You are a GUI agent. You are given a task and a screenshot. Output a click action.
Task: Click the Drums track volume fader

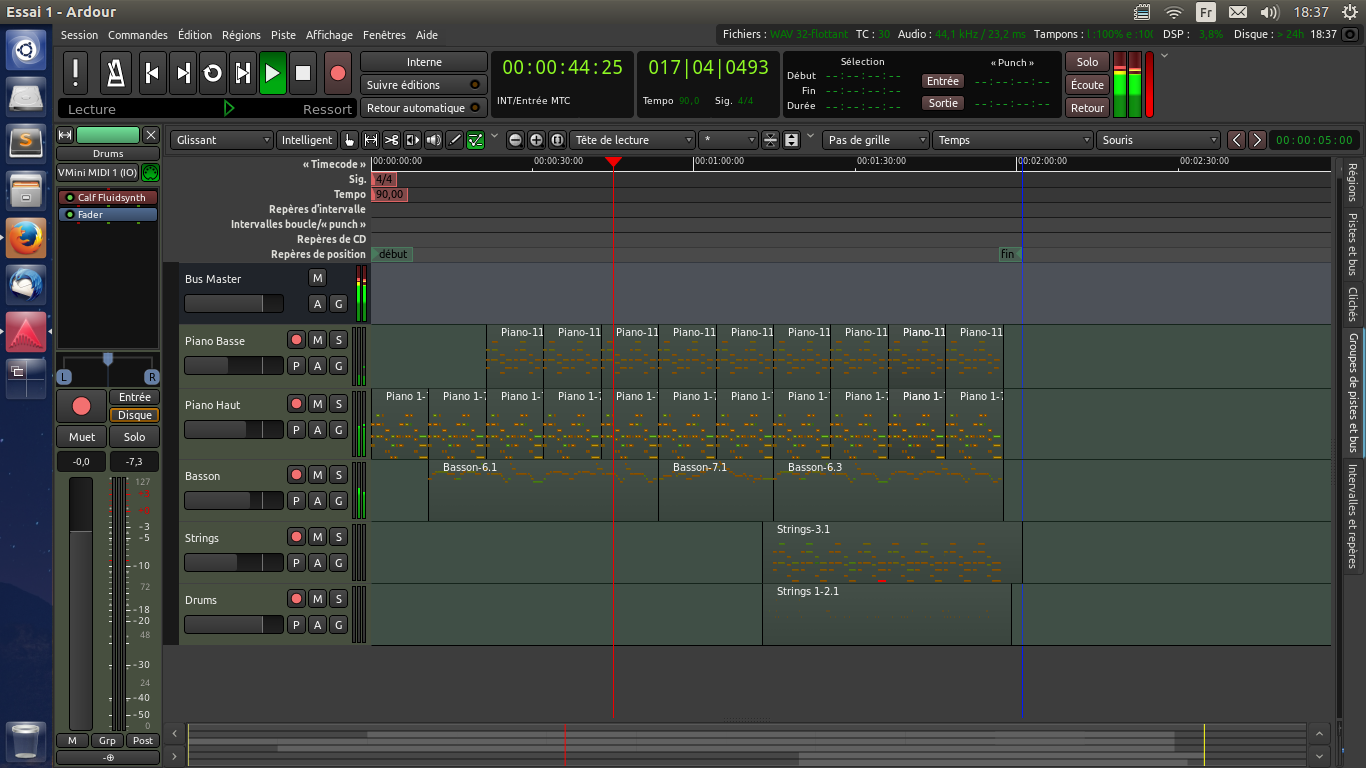234,624
